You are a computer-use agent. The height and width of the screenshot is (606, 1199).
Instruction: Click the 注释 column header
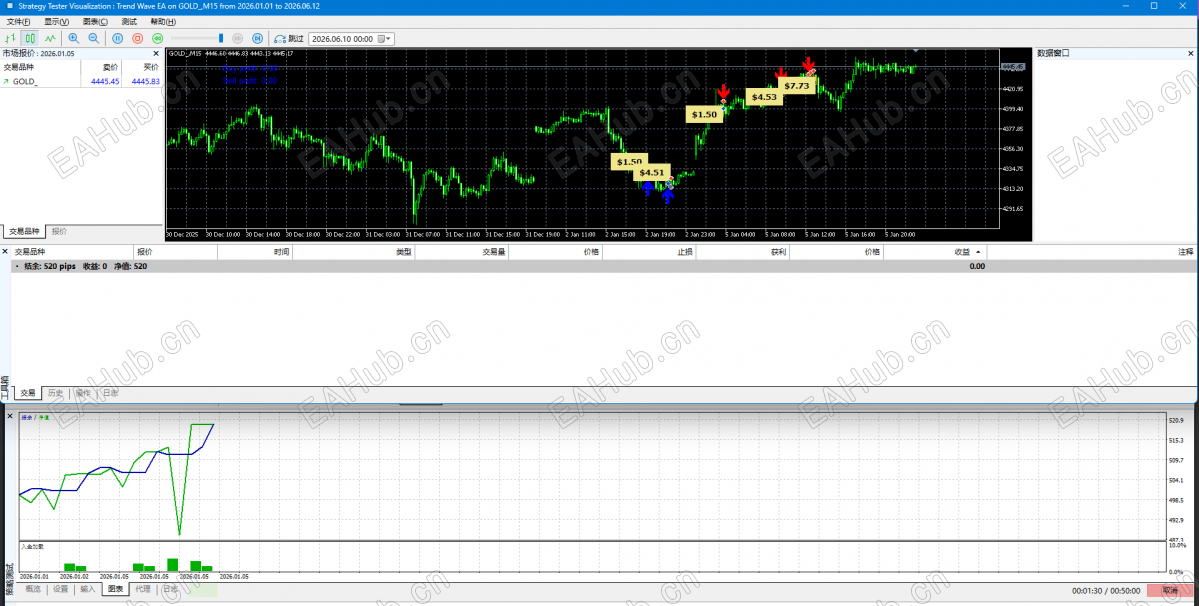coord(1092,251)
